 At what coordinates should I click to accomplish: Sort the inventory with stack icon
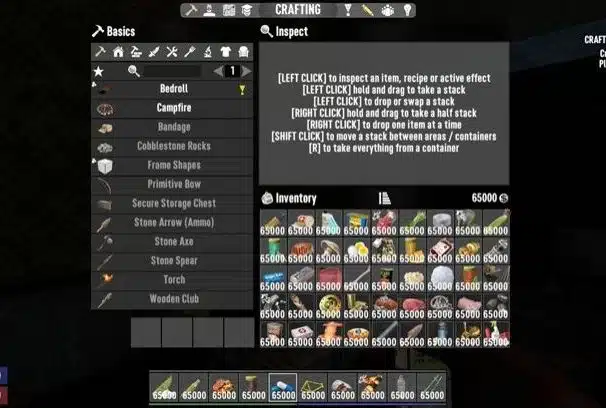(385, 198)
